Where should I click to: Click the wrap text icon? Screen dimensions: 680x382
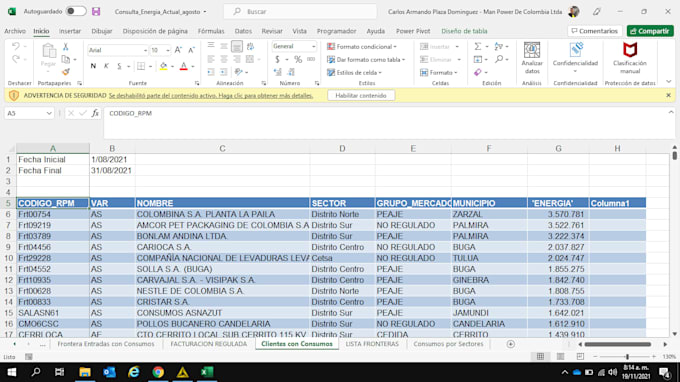250,46
